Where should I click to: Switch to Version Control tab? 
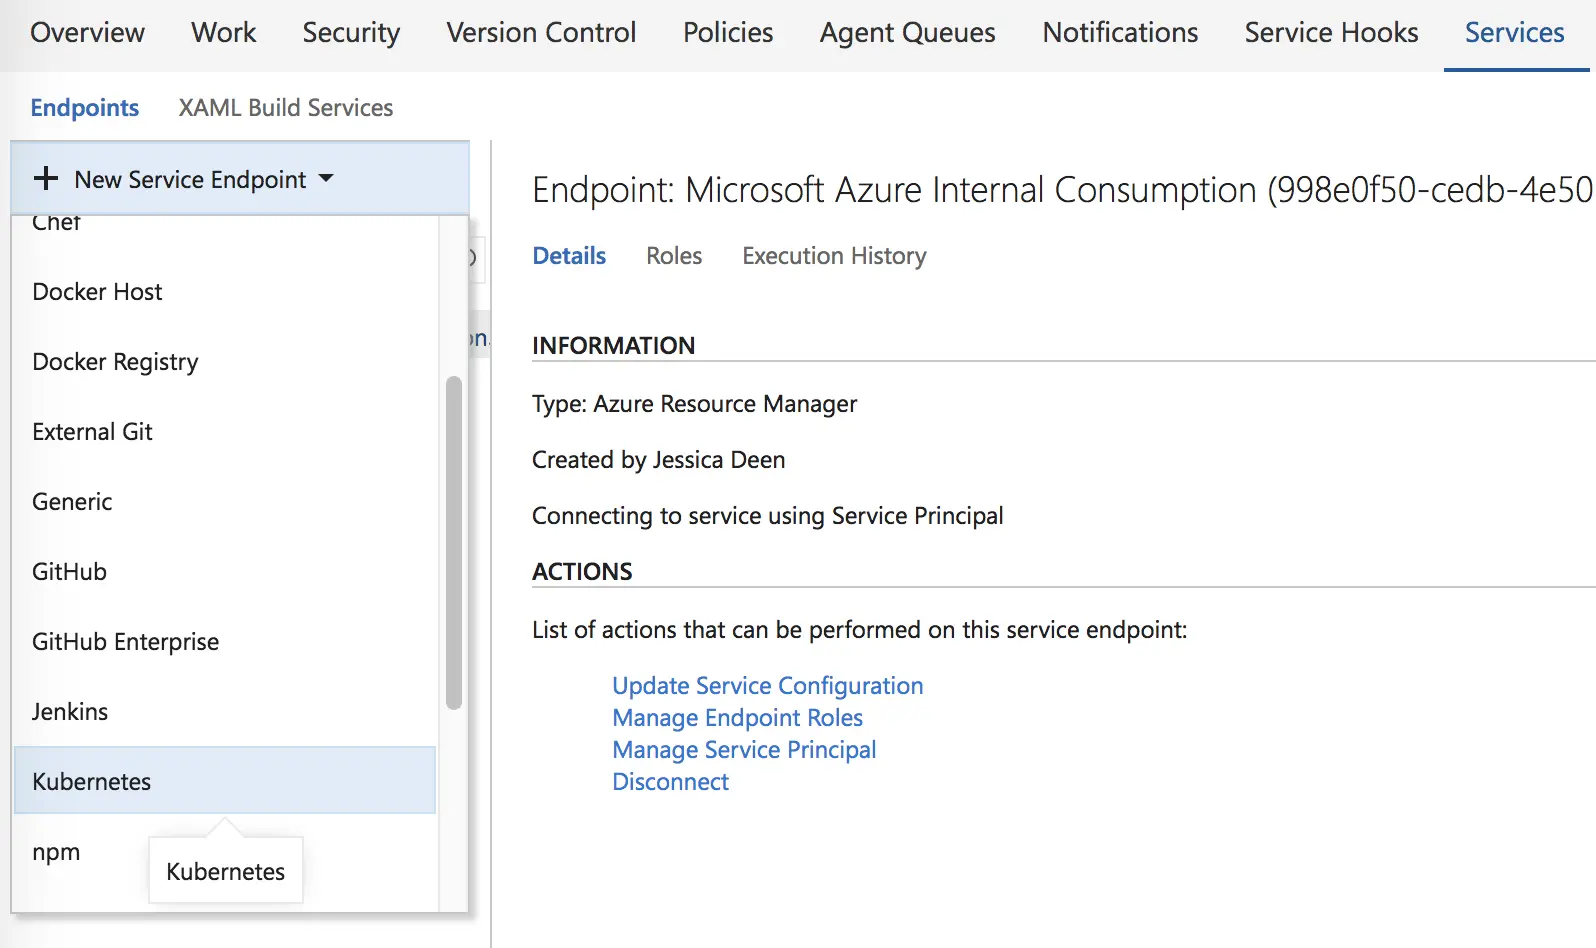tap(541, 33)
